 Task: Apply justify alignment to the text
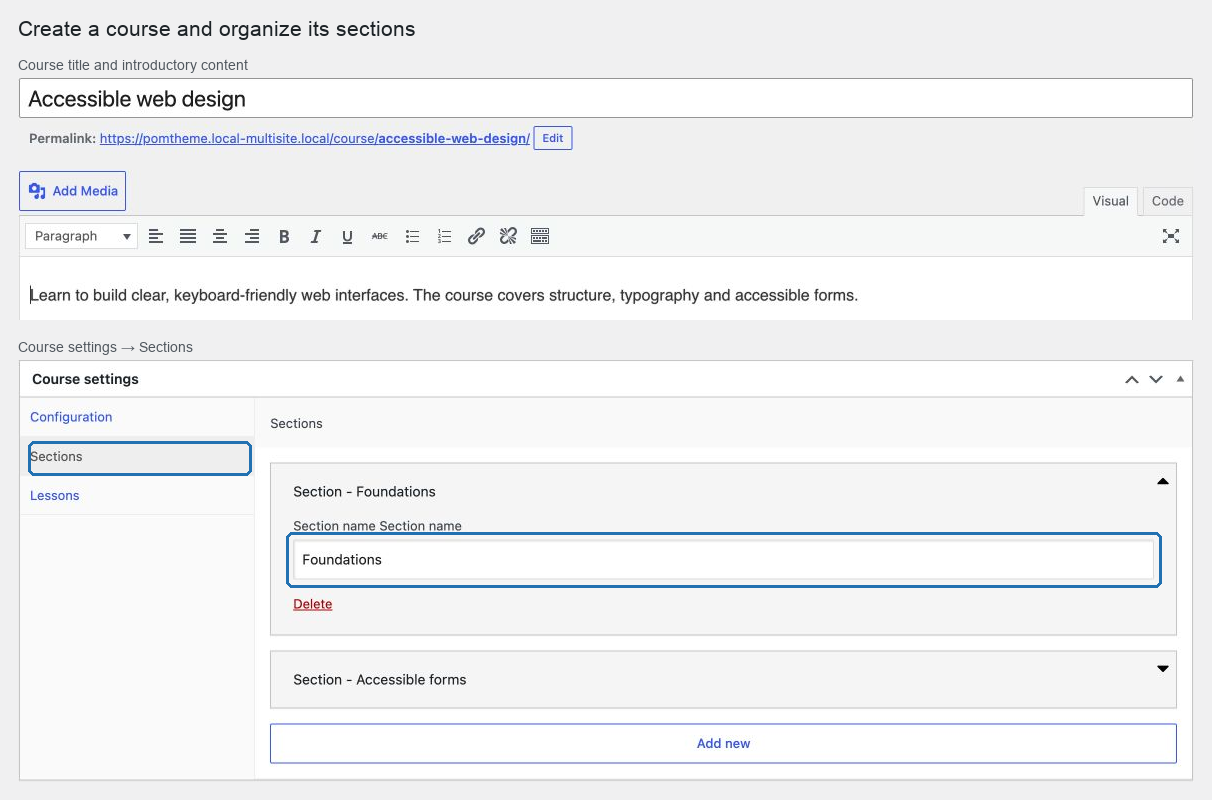coord(188,236)
